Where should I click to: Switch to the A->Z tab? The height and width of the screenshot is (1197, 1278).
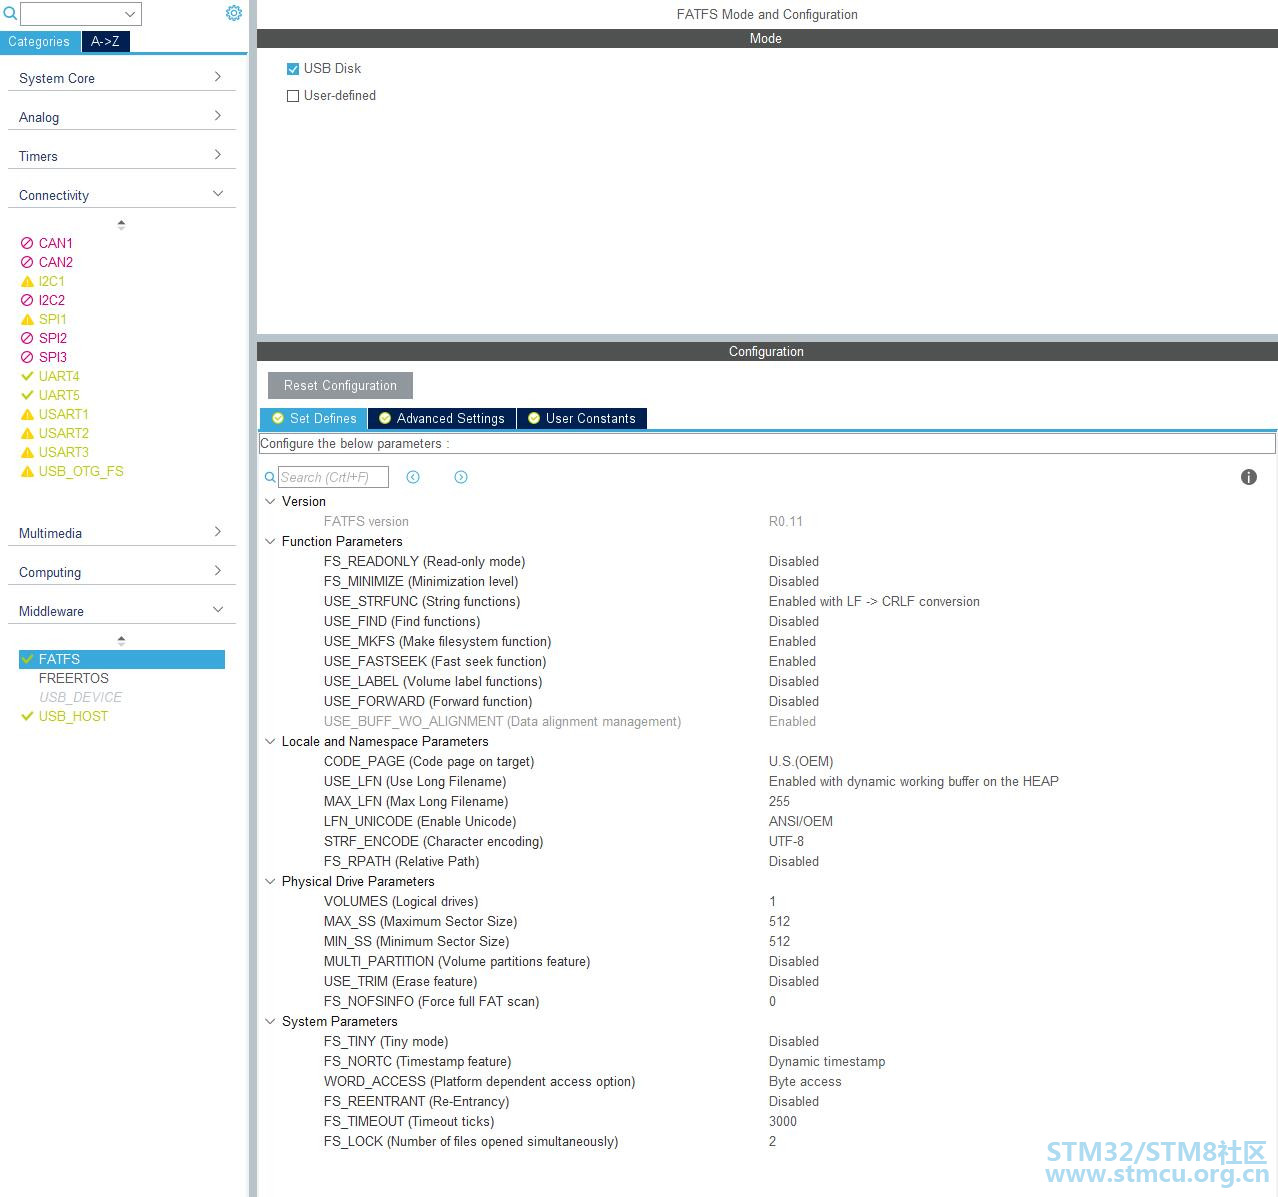click(105, 41)
